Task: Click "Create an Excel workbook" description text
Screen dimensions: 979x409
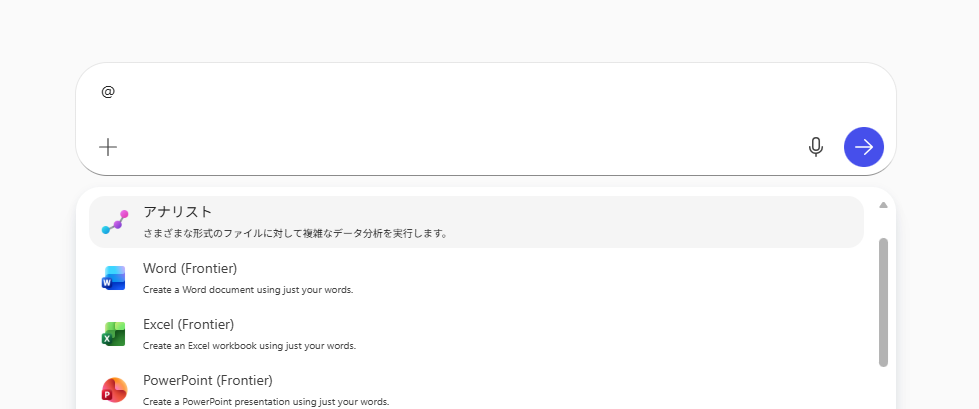Action: (249, 346)
